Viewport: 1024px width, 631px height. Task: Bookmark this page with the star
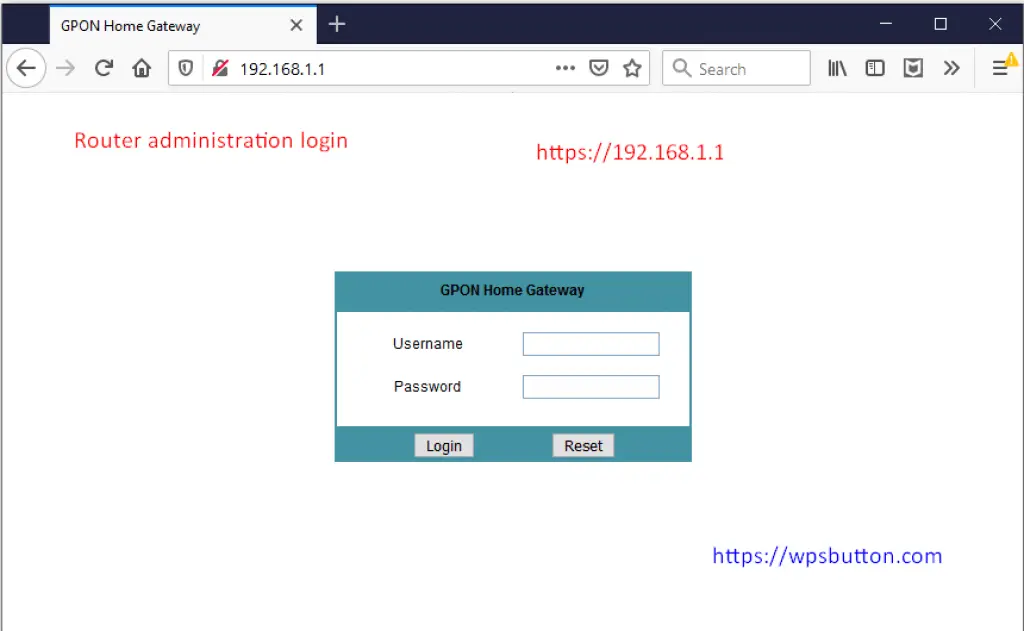(632, 69)
